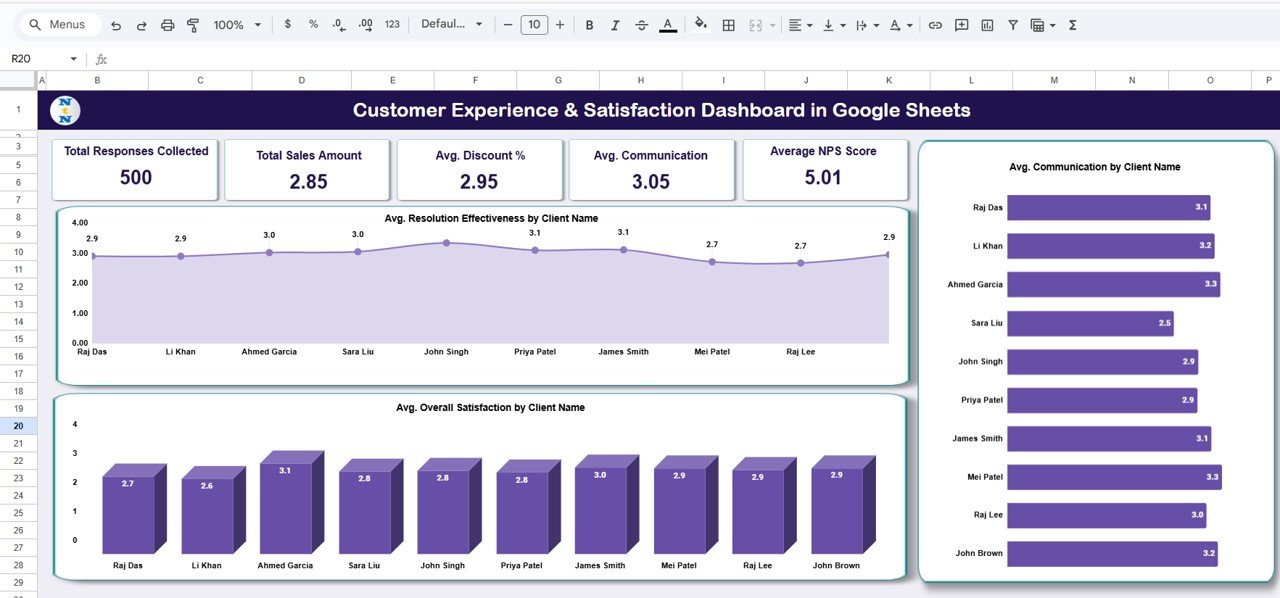The image size is (1280, 598).
Task: Open the zoom level dropdown
Action: (x=231, y=24)
